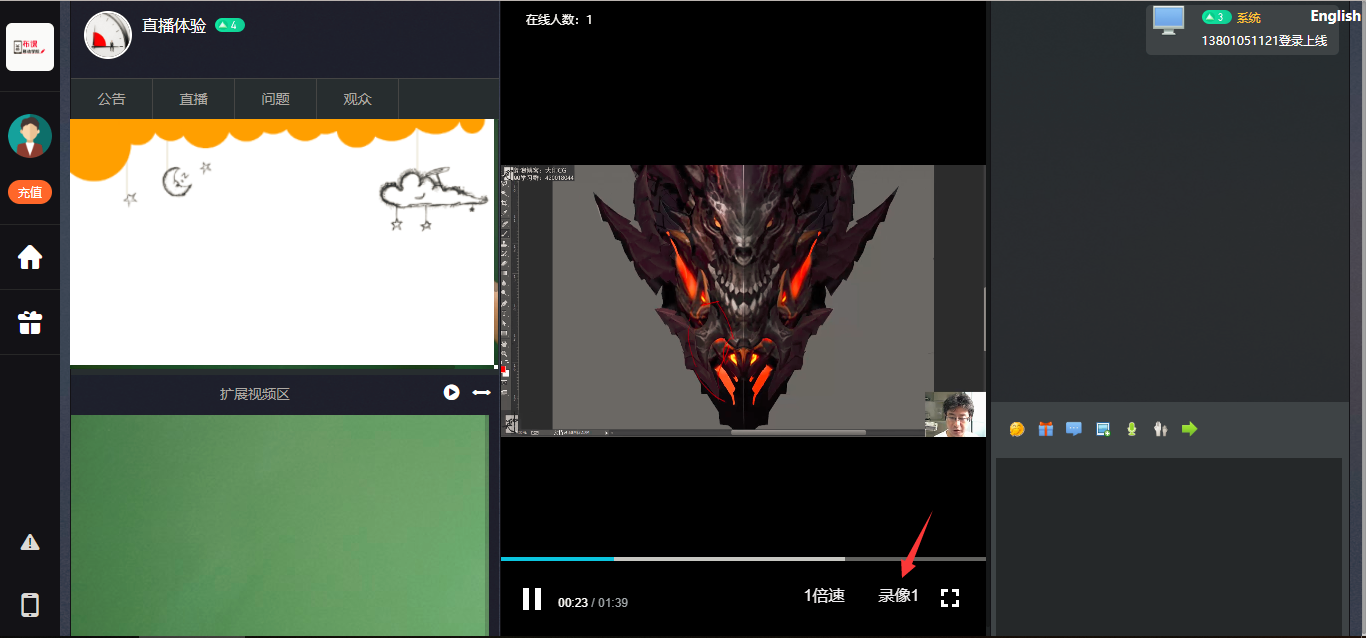Click the orange 充值 recharge button
Viewport: 1366px width, 638px height.
tap(30, 192)
